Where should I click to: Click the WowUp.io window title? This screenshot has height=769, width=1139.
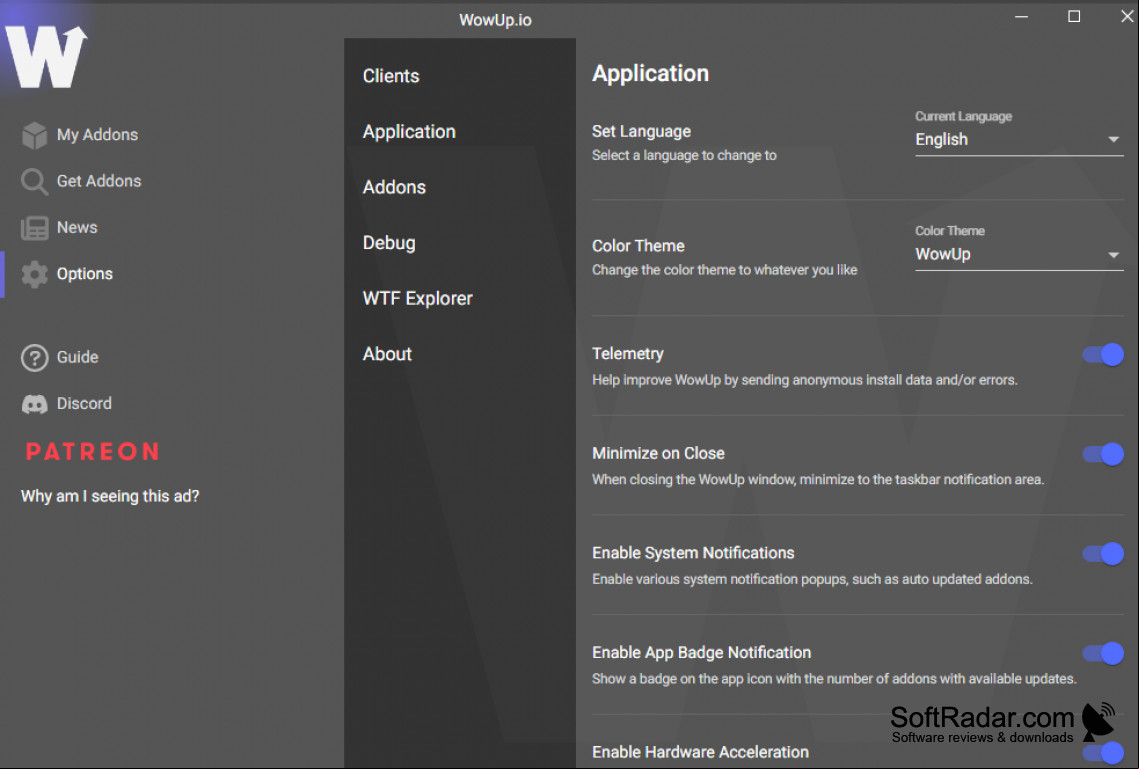tap(495, 20)
